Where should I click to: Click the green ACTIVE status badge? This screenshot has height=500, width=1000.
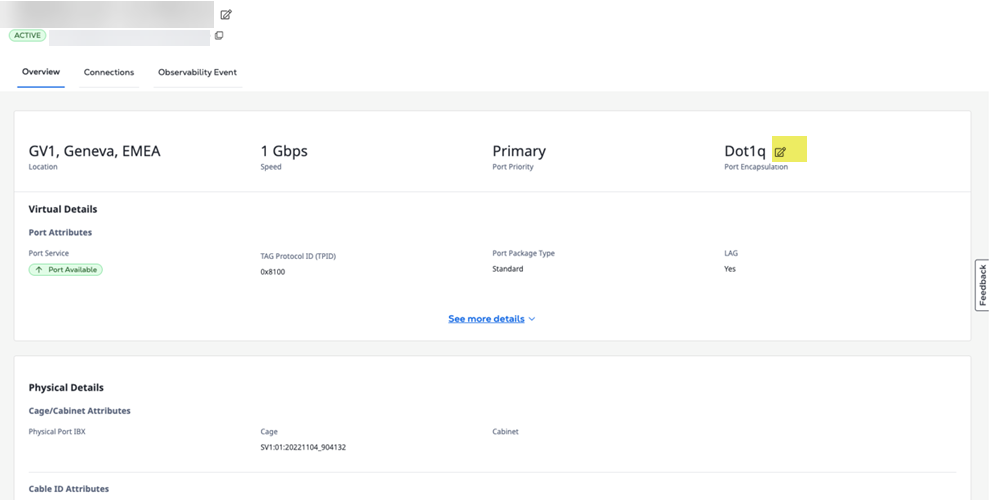click(x=27, y=36)
